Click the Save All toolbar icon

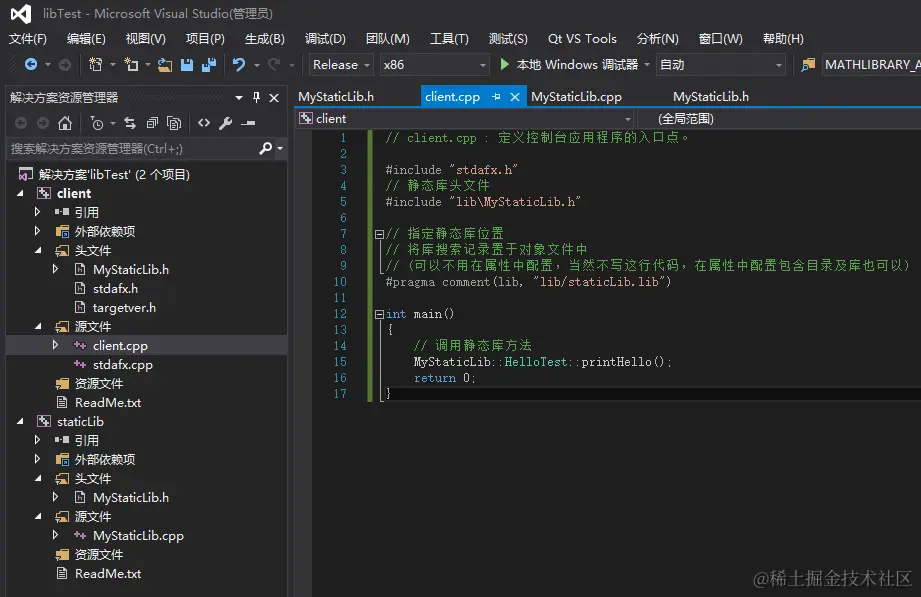pos(209,64)
